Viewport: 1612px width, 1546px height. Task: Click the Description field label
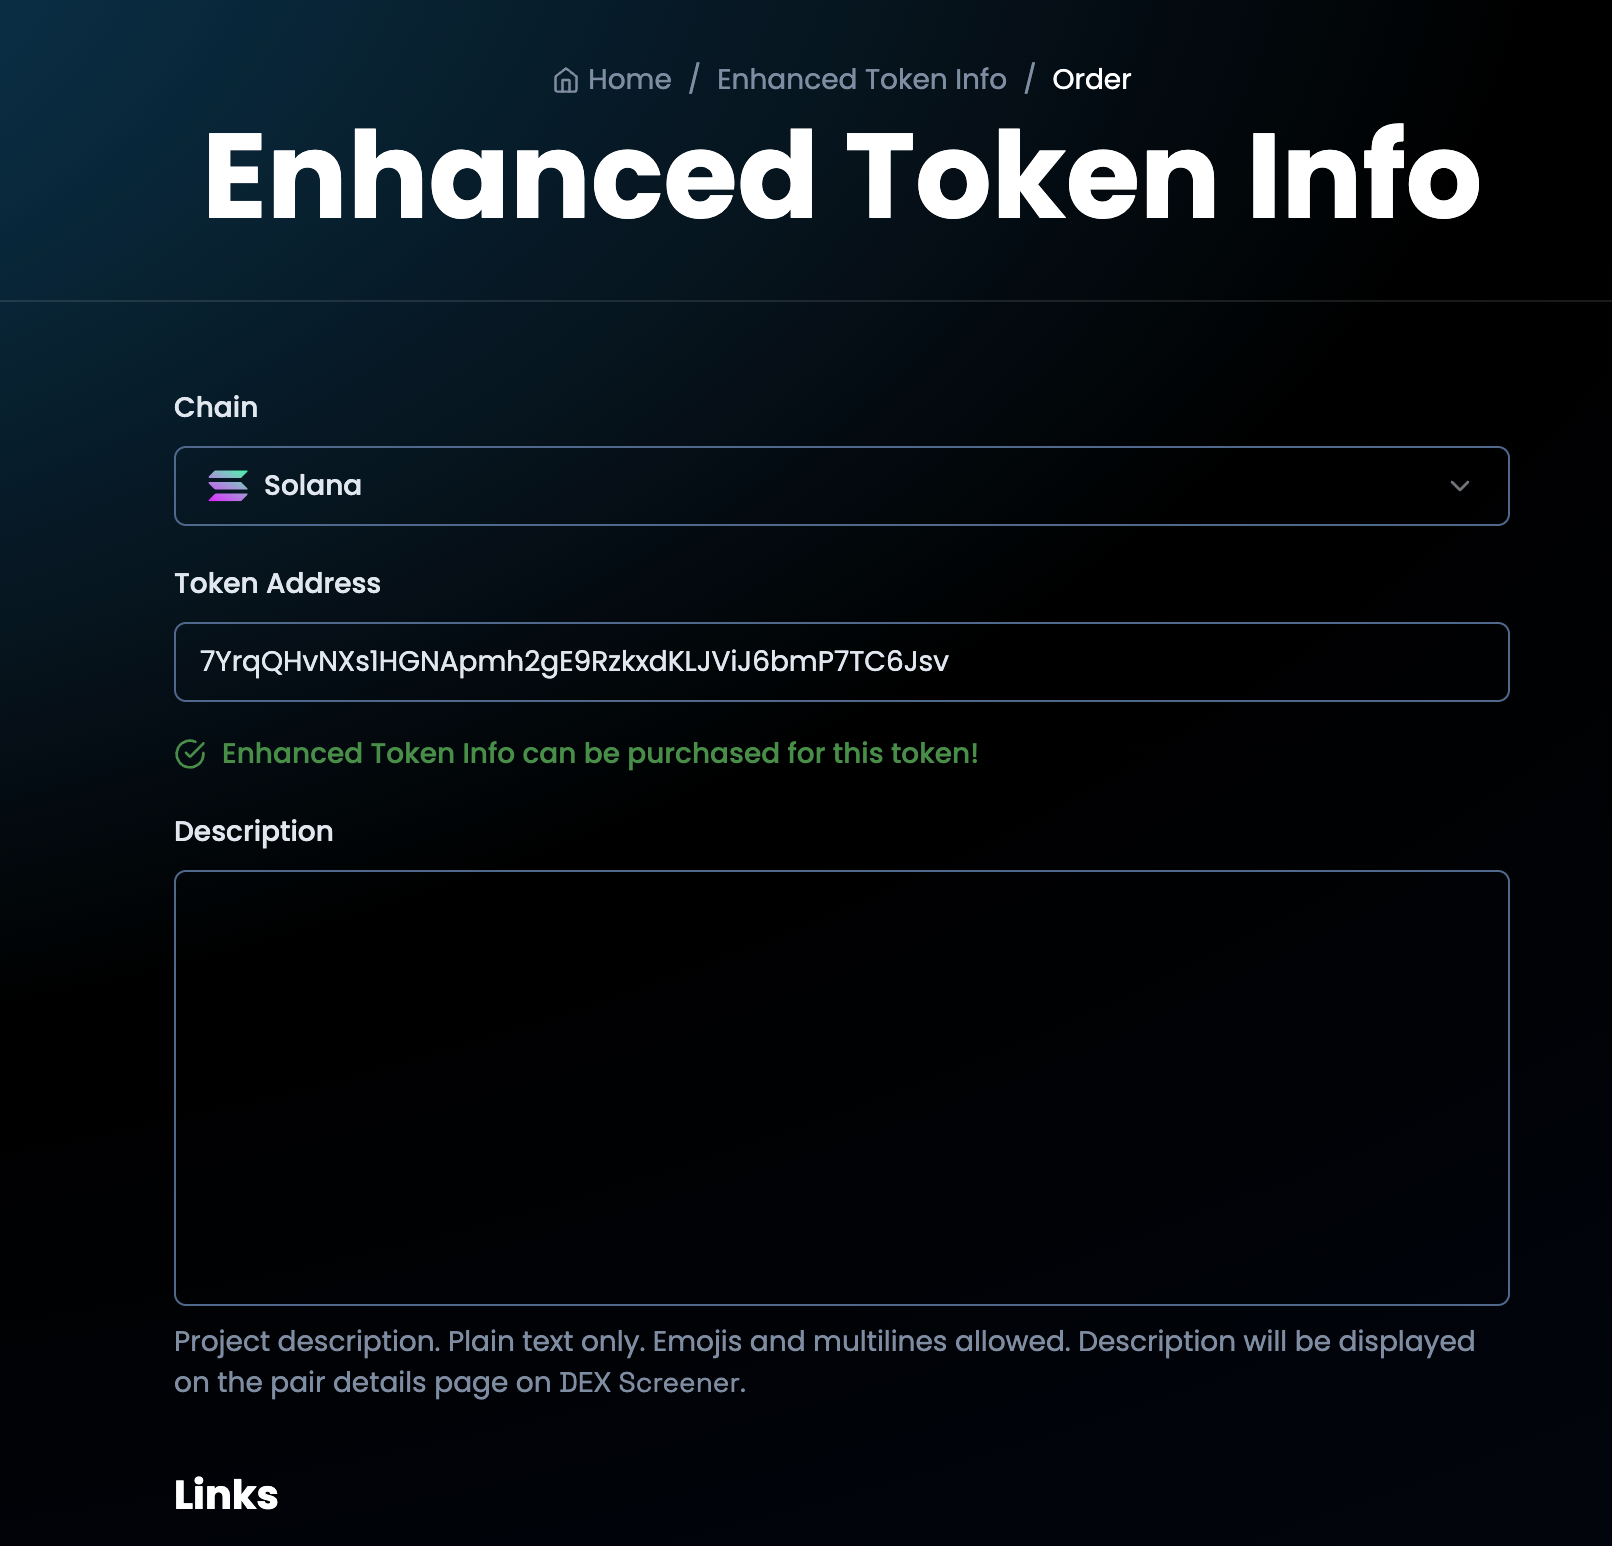pos(253,831)
